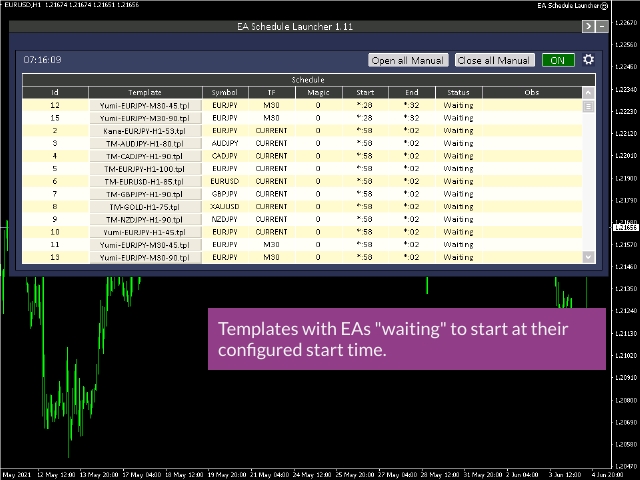The image size is (640, 480).
Task: Open Yumi-EURJPY-M30-45.tpl template, row id 11
Action: 145,244
